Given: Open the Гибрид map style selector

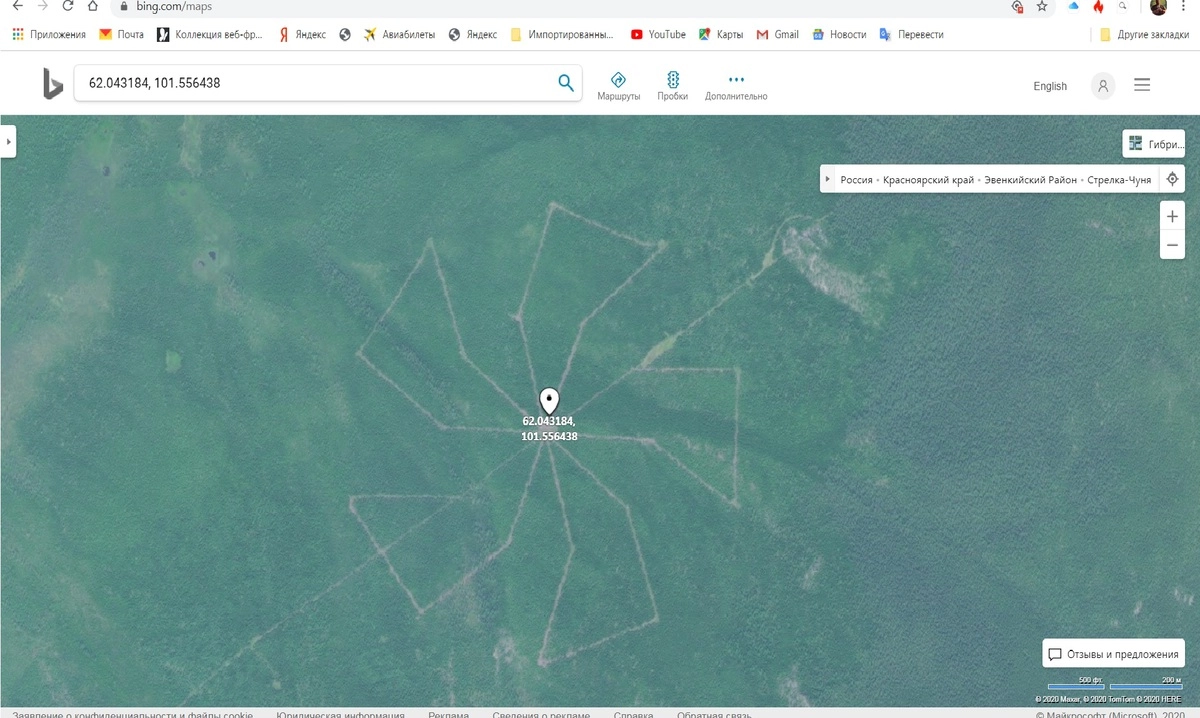Looking at the screenshot, I should (1154, 144).
